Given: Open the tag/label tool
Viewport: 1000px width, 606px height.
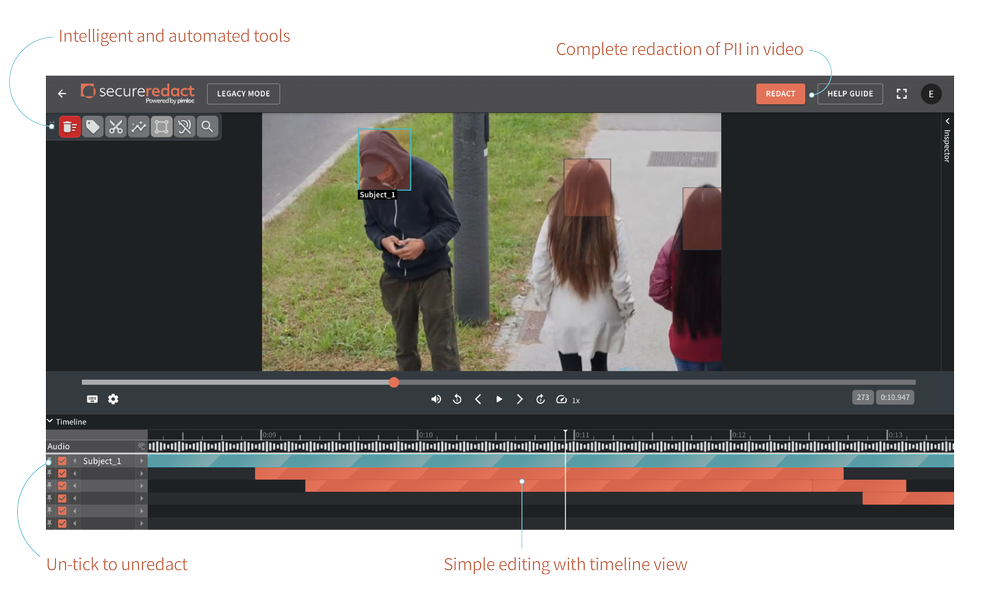Looking at the screenshot, I should click(x=92, y=126).
